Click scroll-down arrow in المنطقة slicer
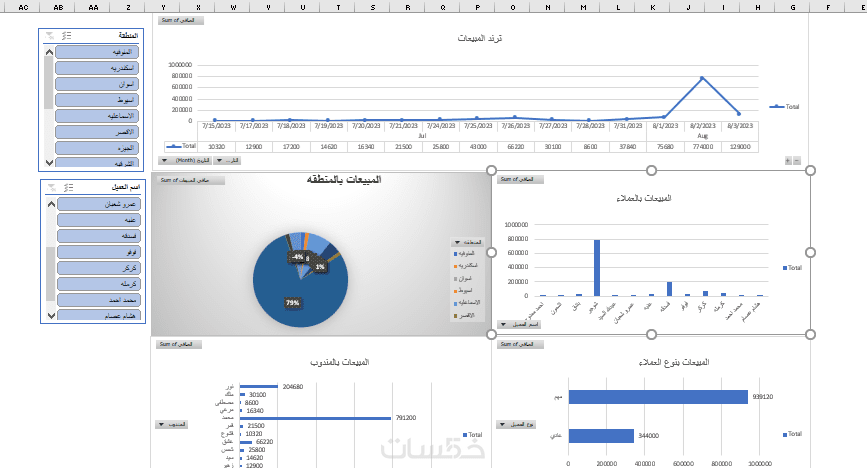This screenshot has height=468, width=867. tap(49, 163)
